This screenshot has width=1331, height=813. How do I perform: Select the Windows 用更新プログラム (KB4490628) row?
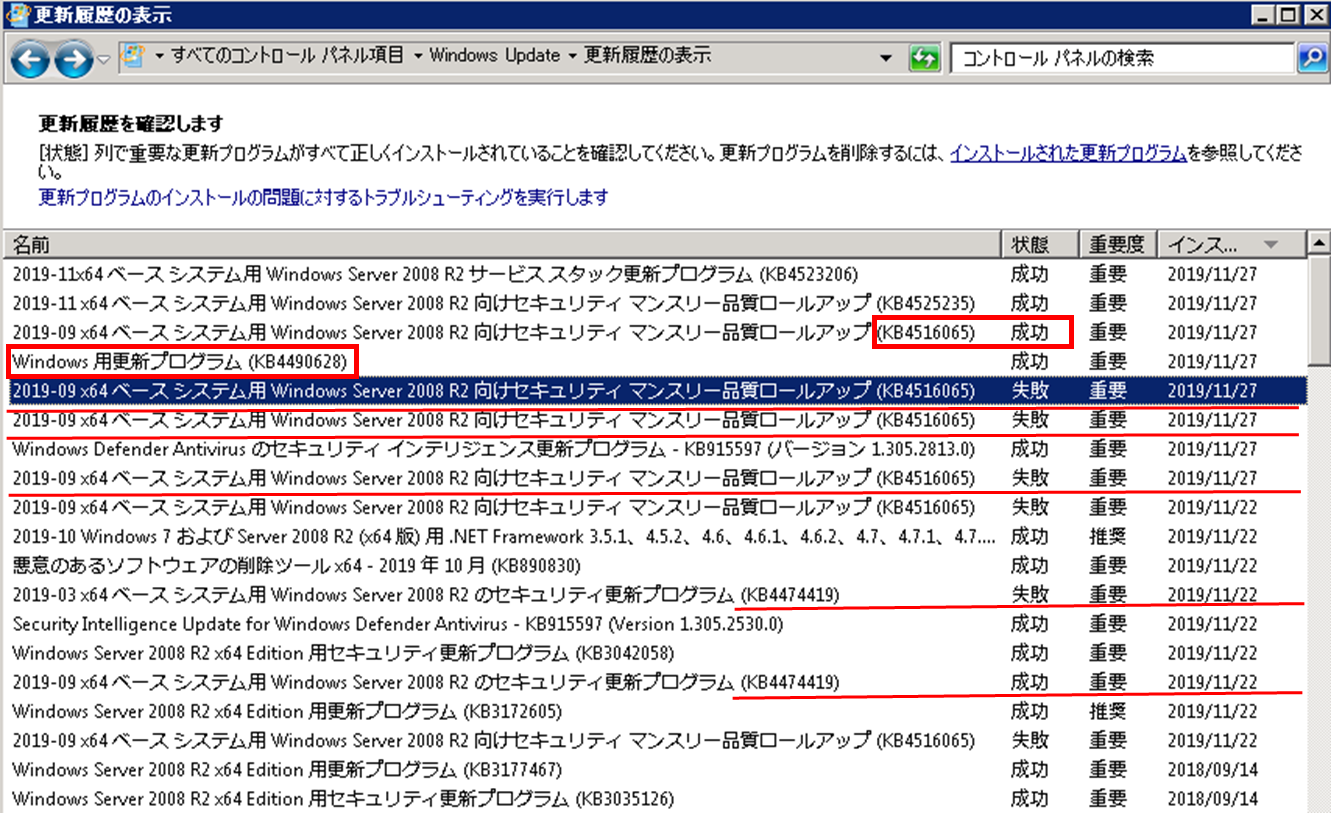(655, 361)
